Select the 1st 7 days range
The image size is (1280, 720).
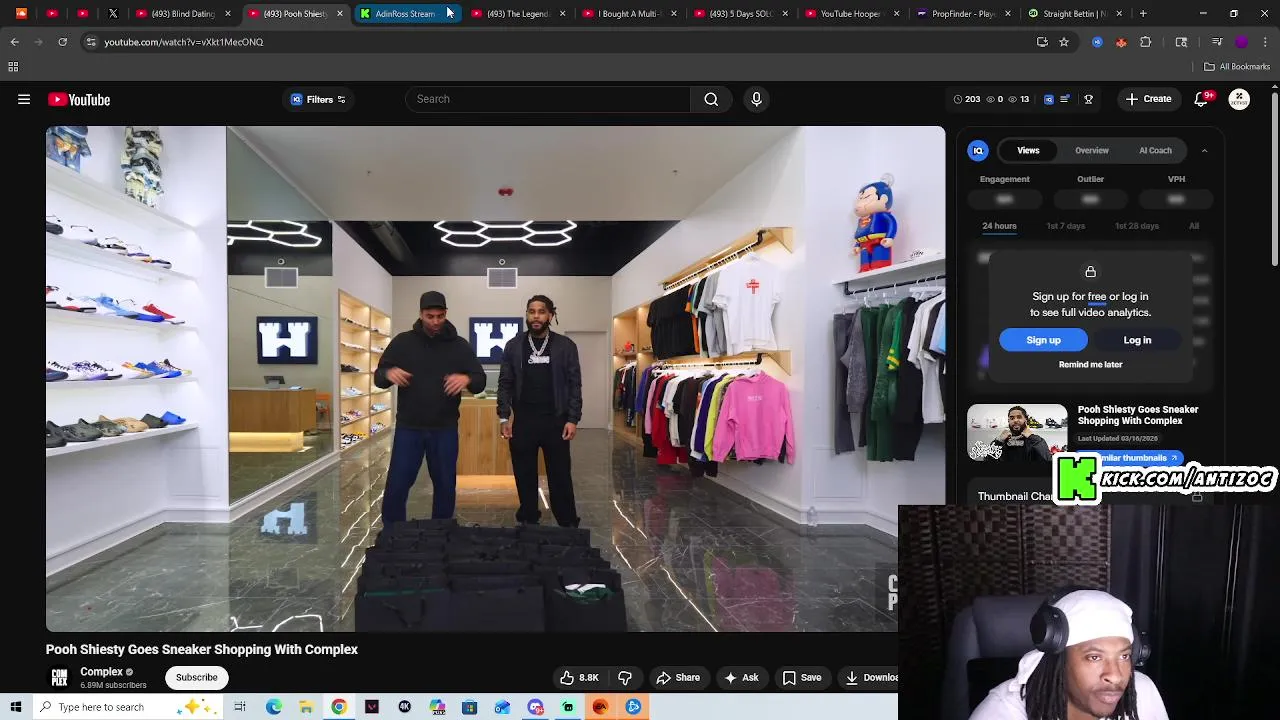1066,226
